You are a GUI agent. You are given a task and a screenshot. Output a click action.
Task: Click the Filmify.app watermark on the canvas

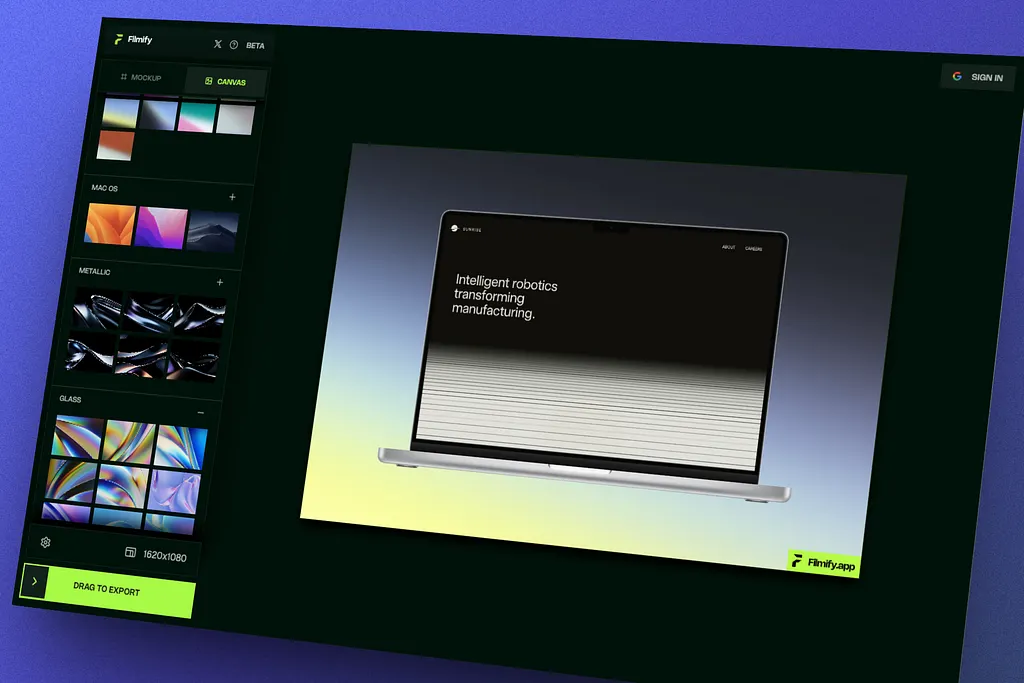(x=823, y=563)
